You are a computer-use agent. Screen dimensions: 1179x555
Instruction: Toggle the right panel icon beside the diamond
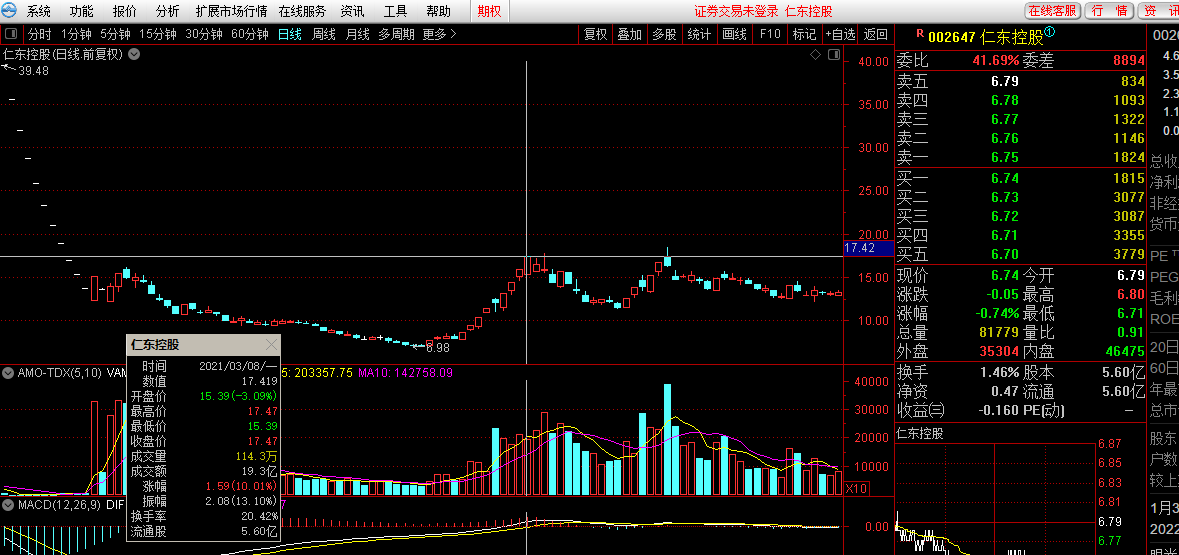tap(834, 54)
